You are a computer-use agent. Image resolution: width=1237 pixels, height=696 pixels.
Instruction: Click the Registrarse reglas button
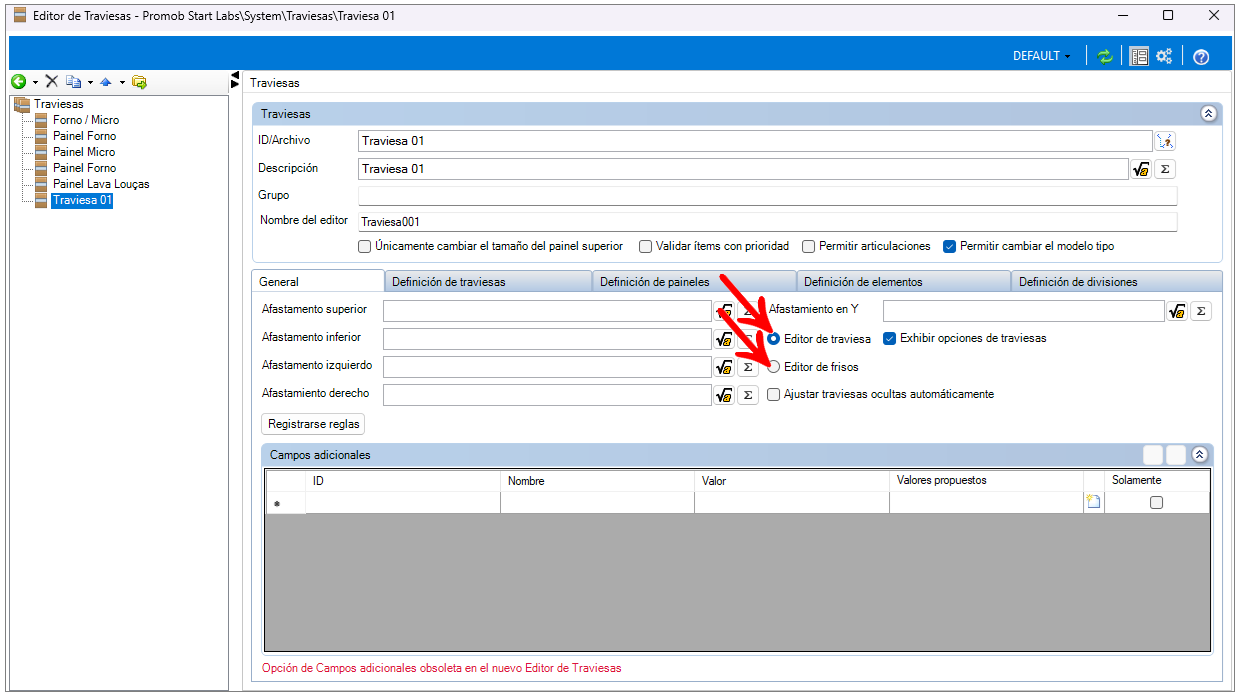(x=313, y=424)
